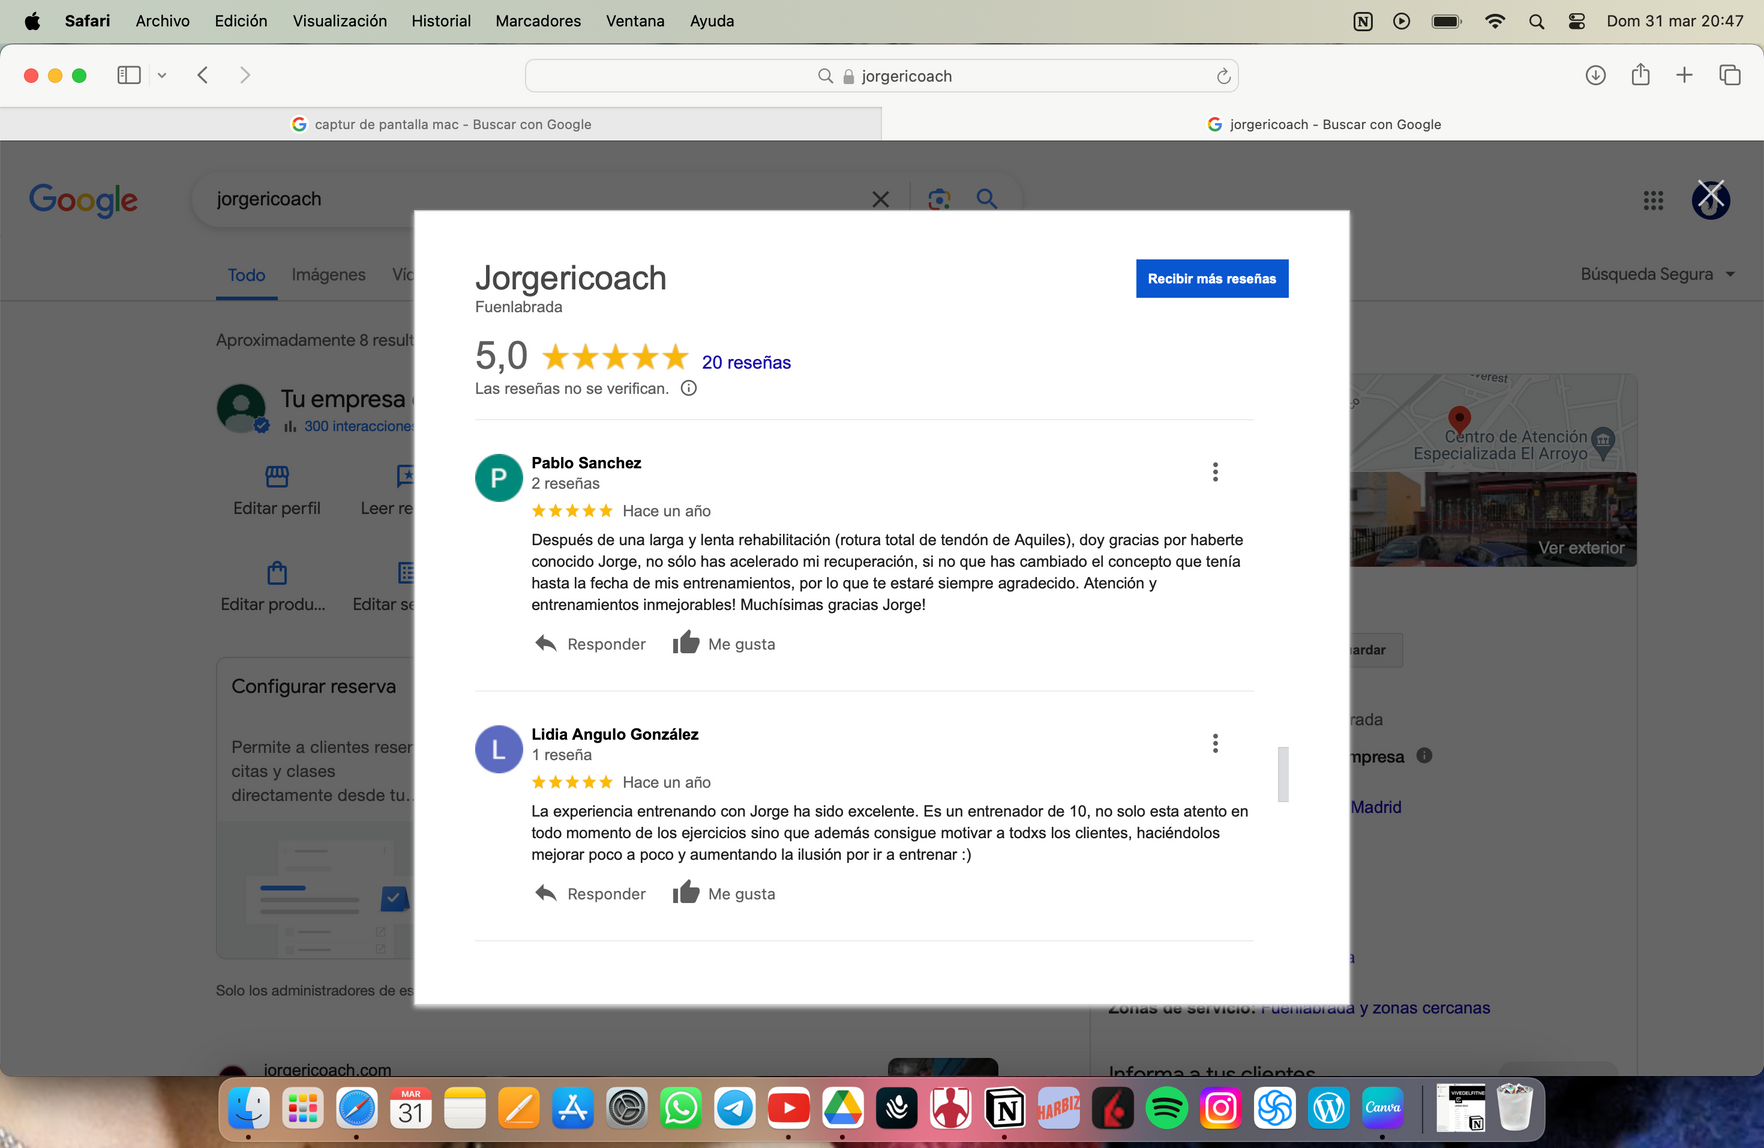Click the reviews dialog scrollbar thumb

point(1283,774)
